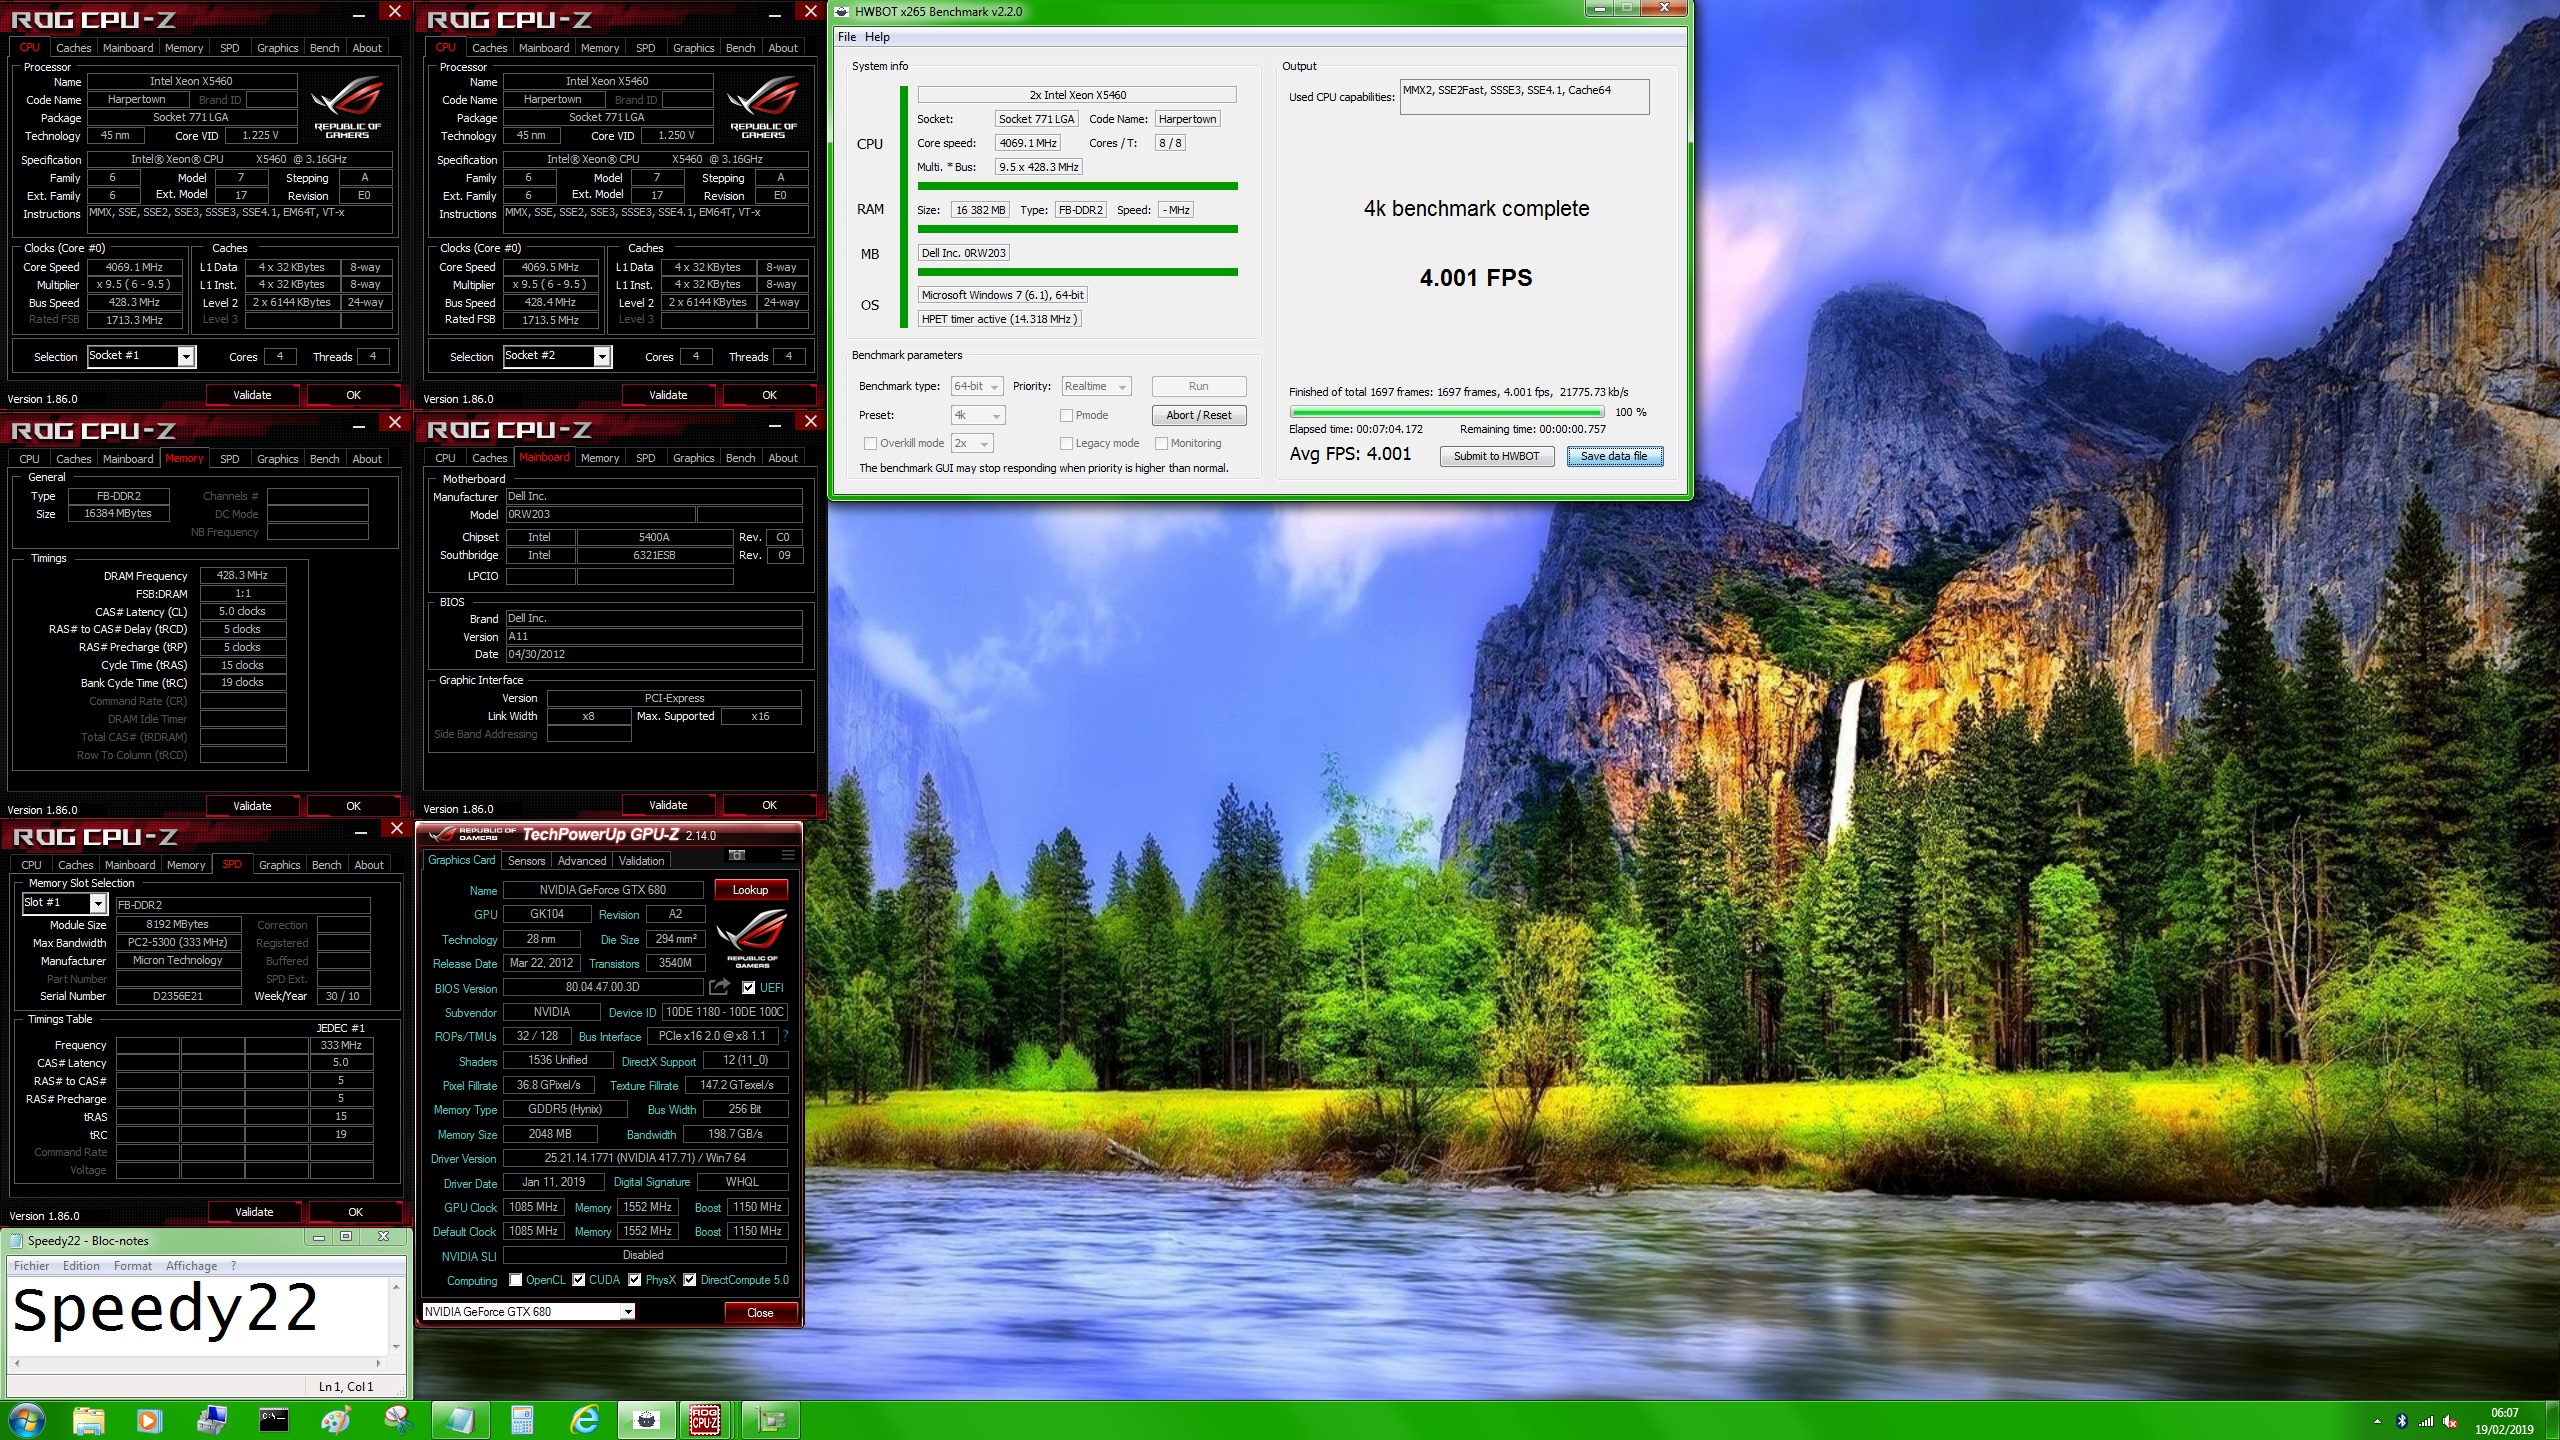
Task: Launch Windows Media Player from the taskbar
Action: [x=148, y=1419]
